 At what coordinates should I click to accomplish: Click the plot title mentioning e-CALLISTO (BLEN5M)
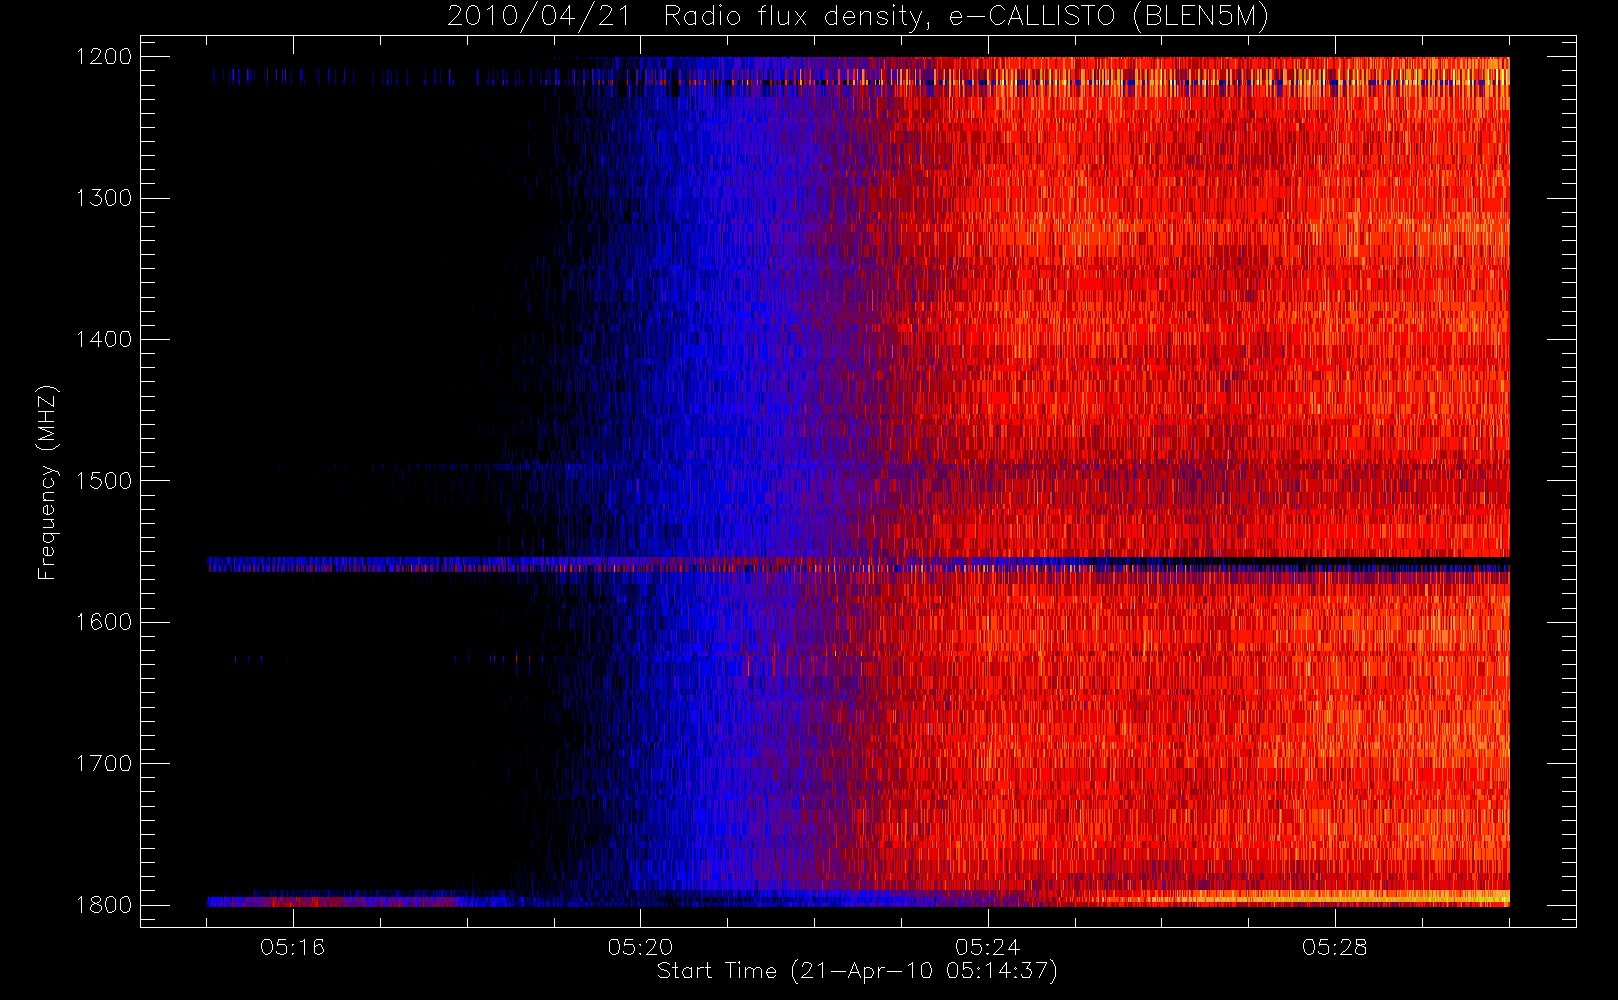pyautogui.click(x=858, y=17)
